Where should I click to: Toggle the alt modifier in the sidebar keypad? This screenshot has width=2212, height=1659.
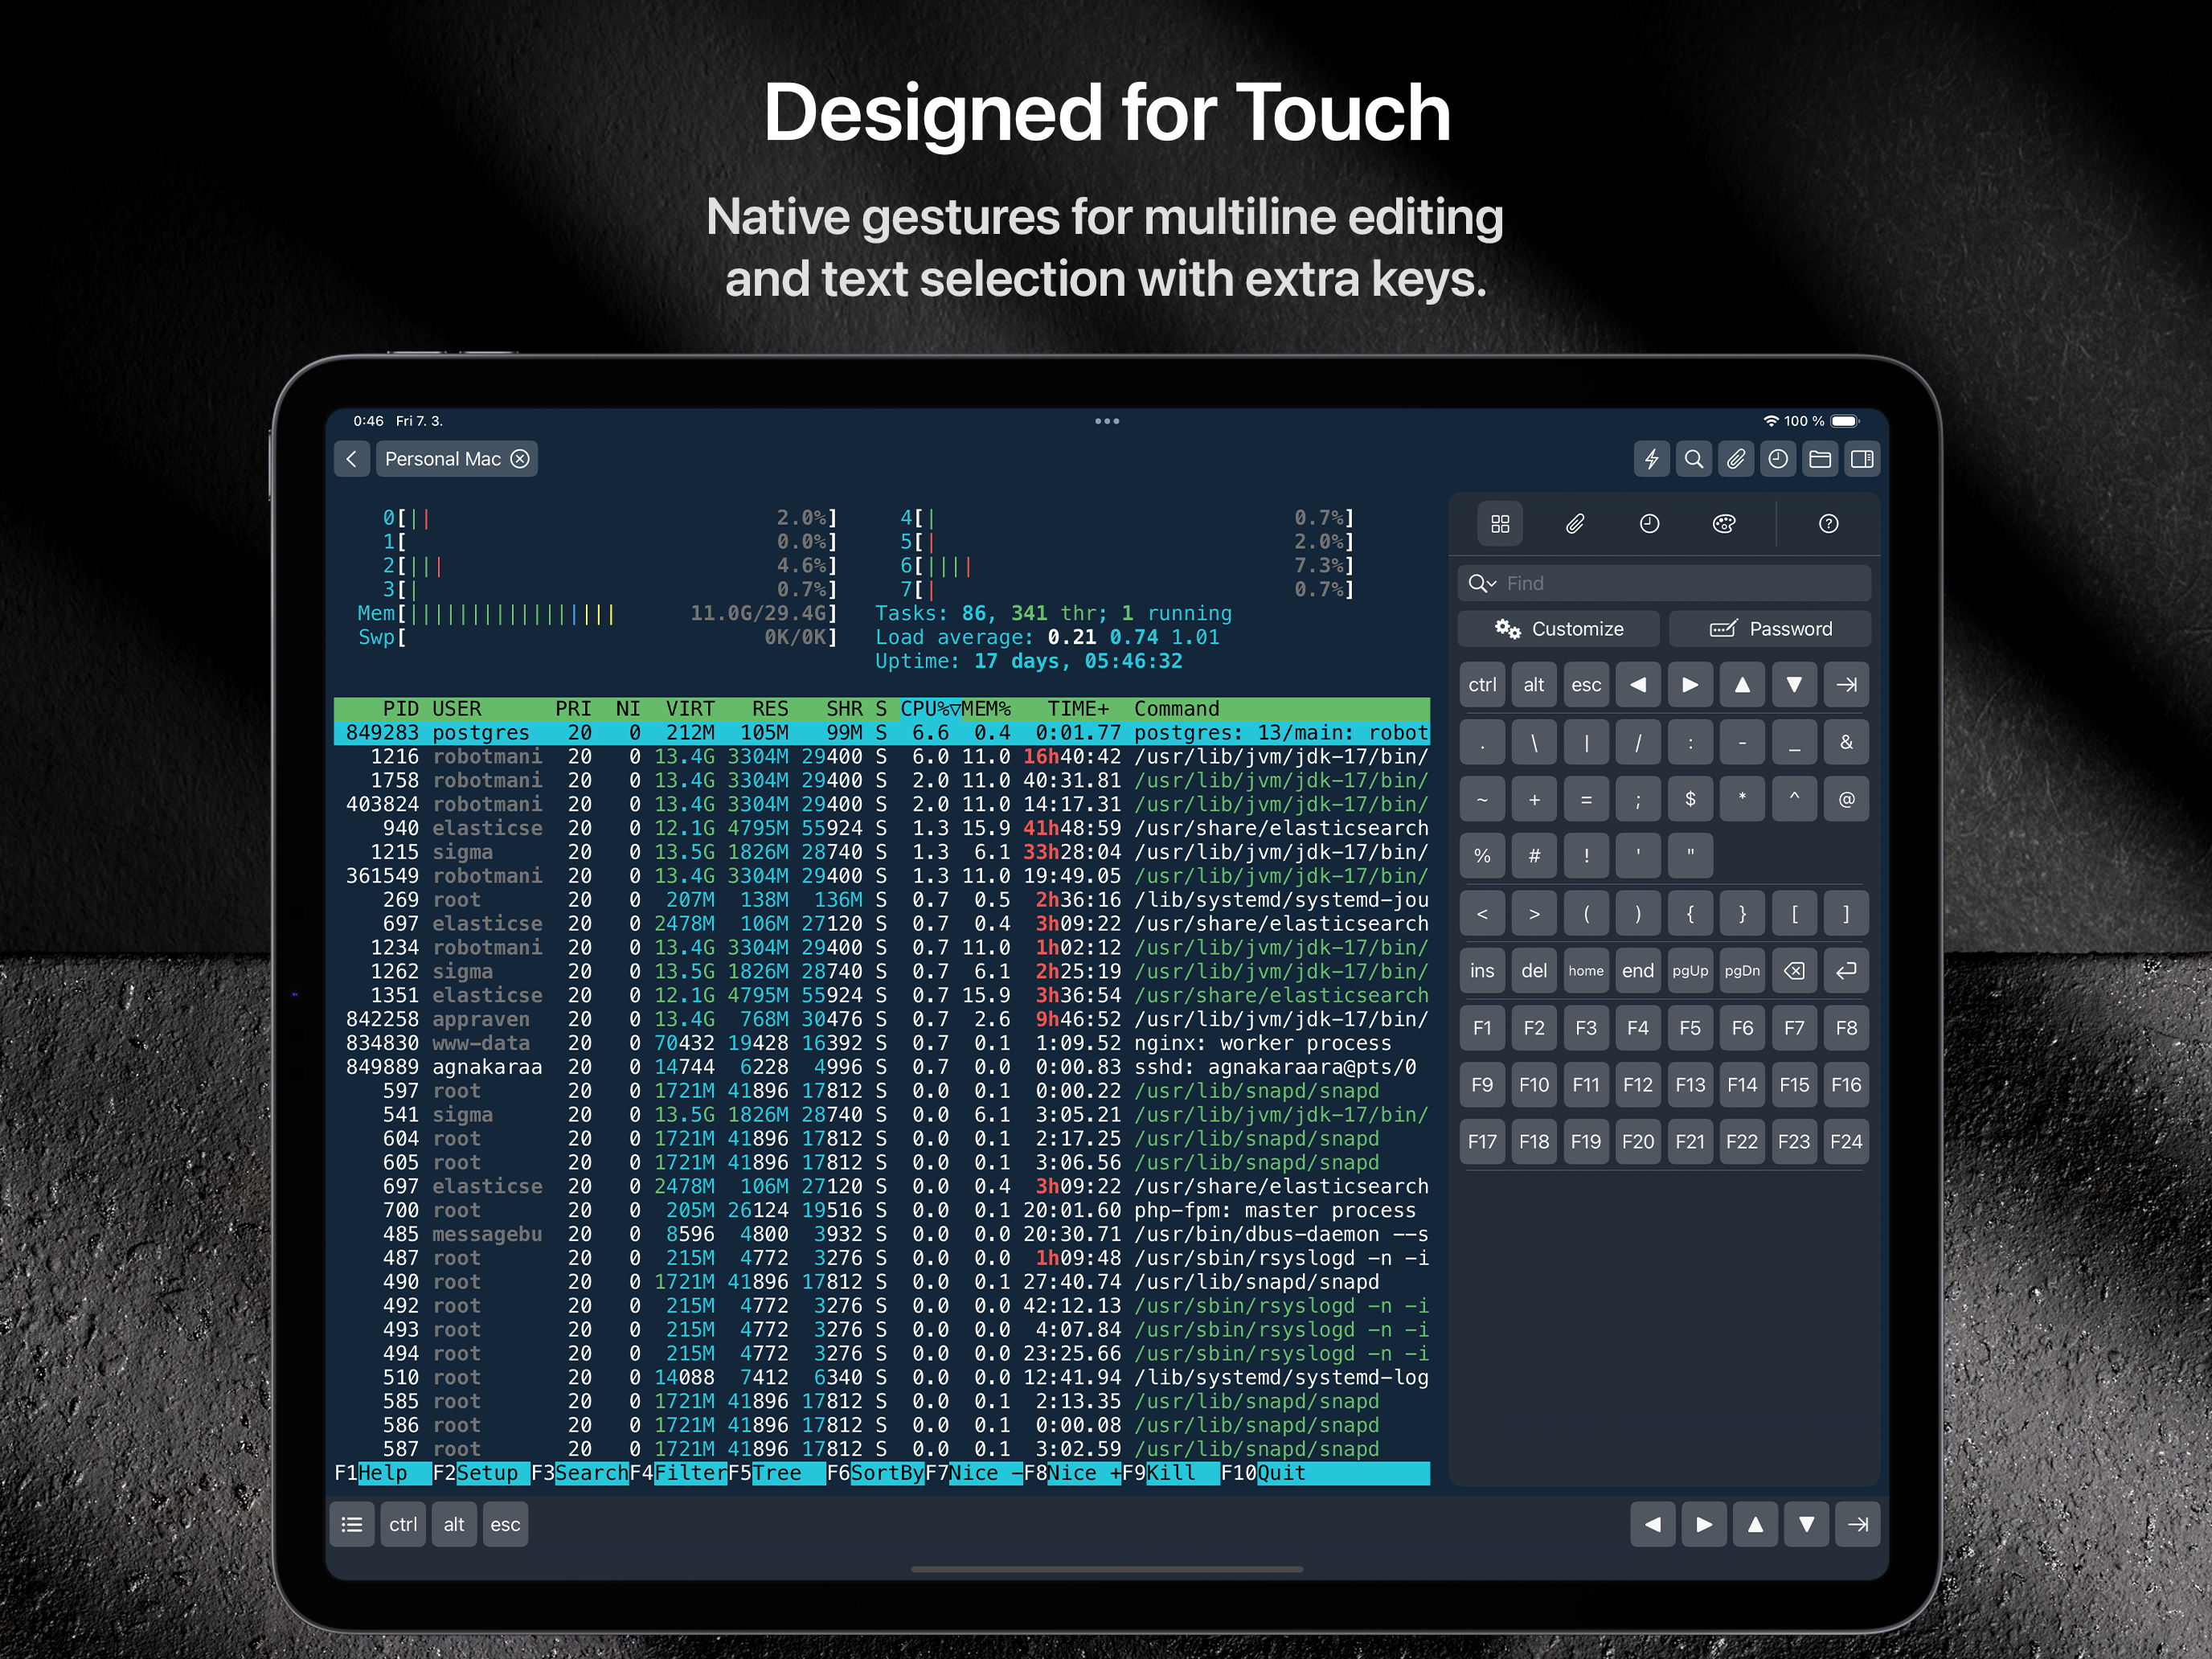[1533, 685]
